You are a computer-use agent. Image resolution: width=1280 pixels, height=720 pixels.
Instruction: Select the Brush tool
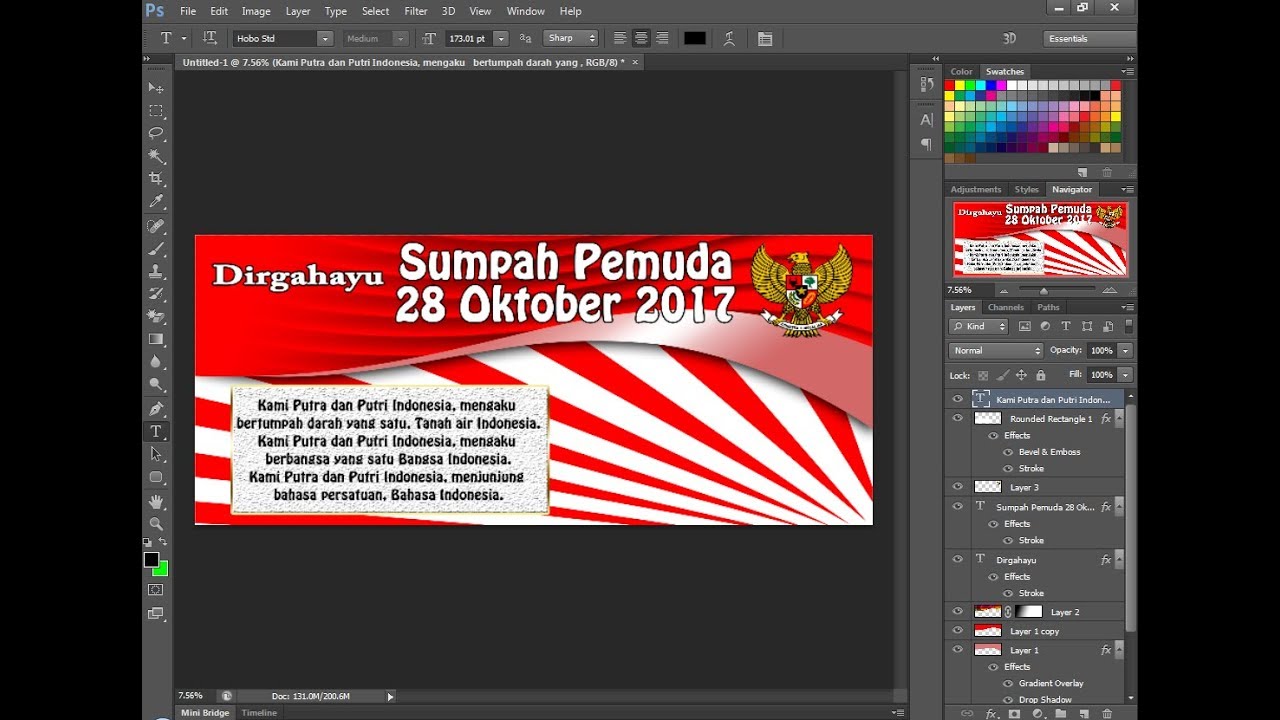tap(156, 249)
